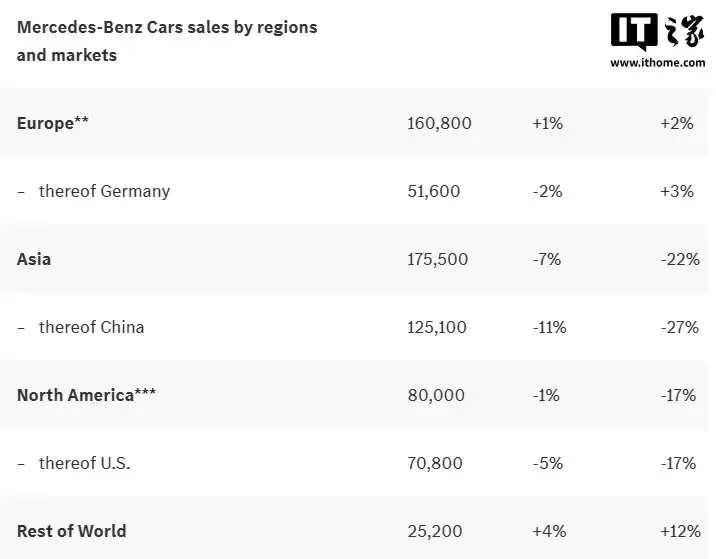Select the thereof China row label
Screen dimensions: 716x559
tap(91, 327)
